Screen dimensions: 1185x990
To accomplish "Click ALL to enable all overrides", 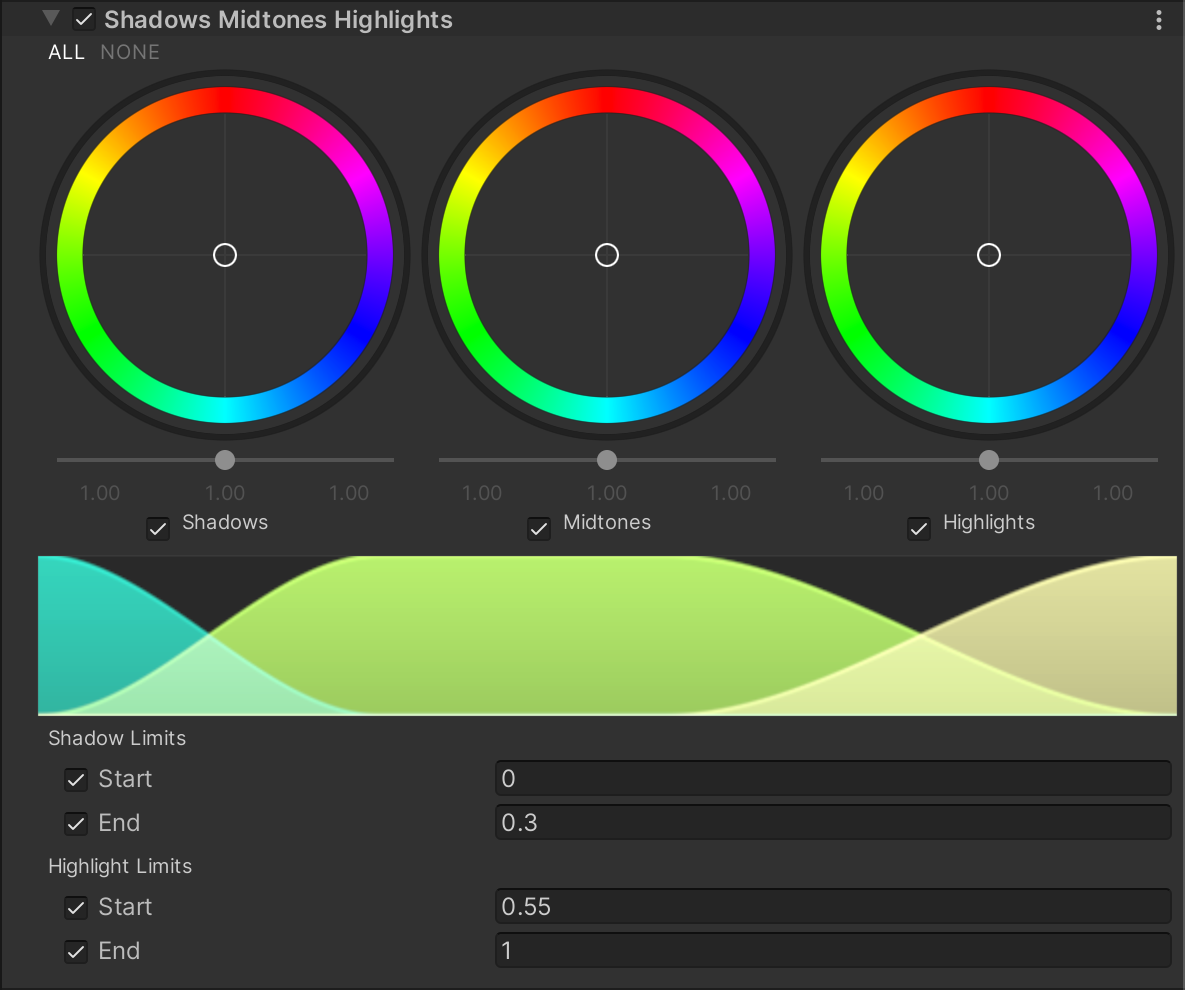I will [x=67, y=52].
